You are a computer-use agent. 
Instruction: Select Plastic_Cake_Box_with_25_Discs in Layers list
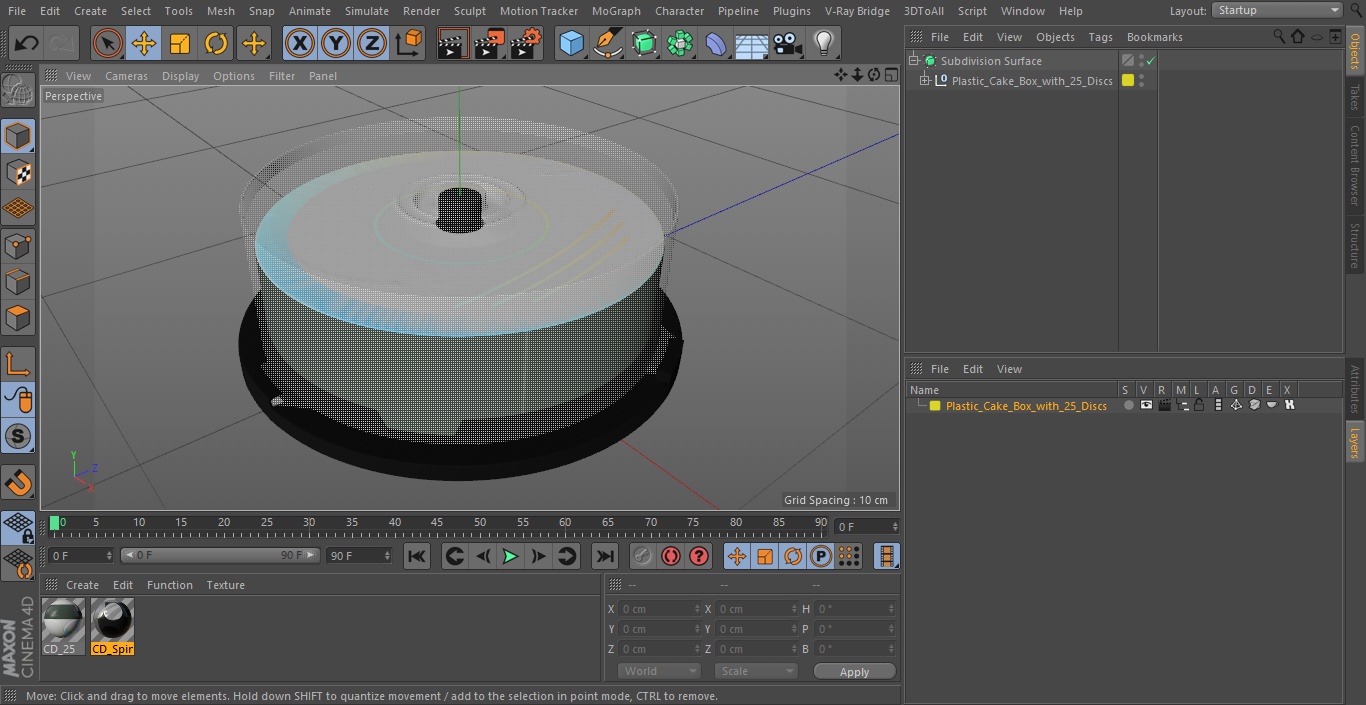1026,406
